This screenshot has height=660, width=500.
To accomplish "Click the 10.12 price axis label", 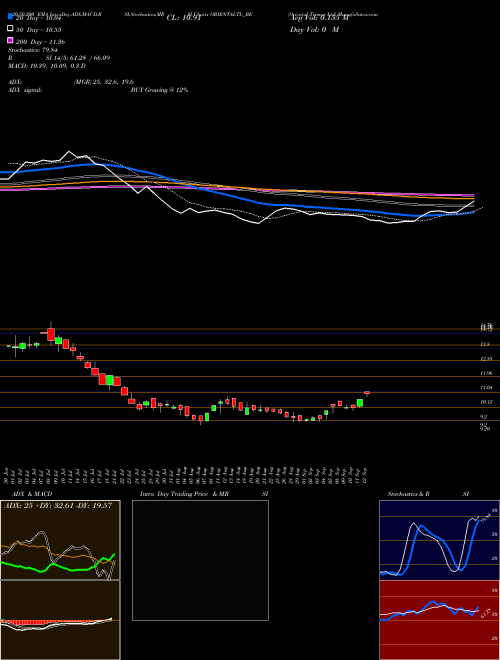I will [486, 402].
